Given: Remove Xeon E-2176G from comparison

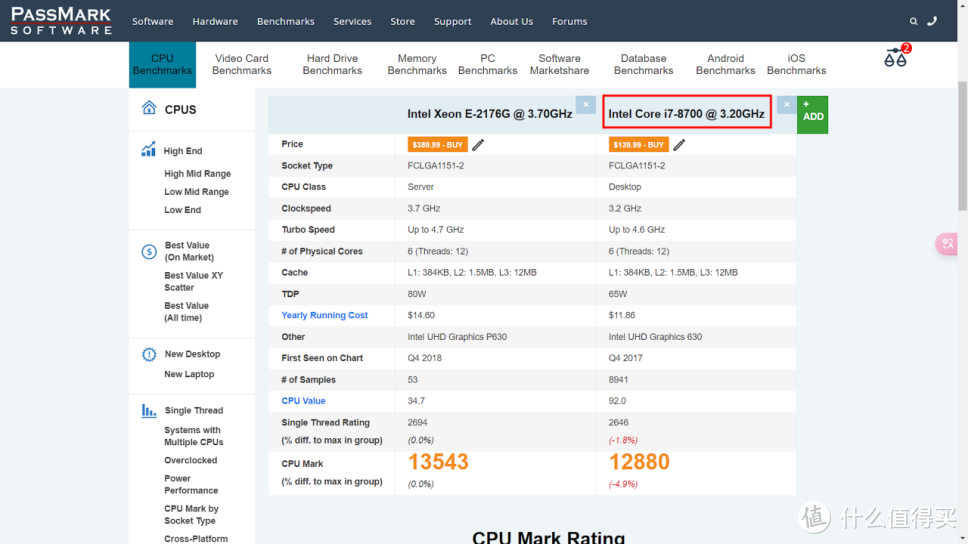Looking at the screenshot, I should (586, 105).
